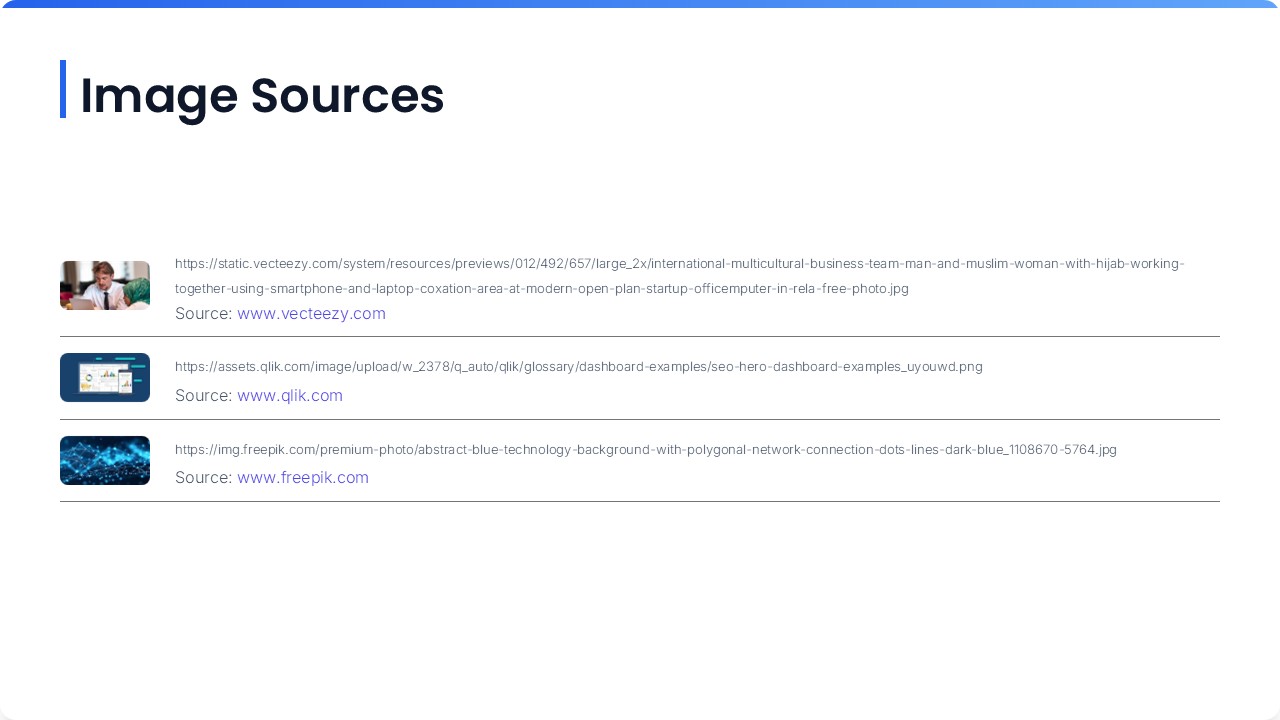Open the business team photo thumbnail
This screenshot has height=720, width=1280.
pyautogui.click(x=105, y=285)
